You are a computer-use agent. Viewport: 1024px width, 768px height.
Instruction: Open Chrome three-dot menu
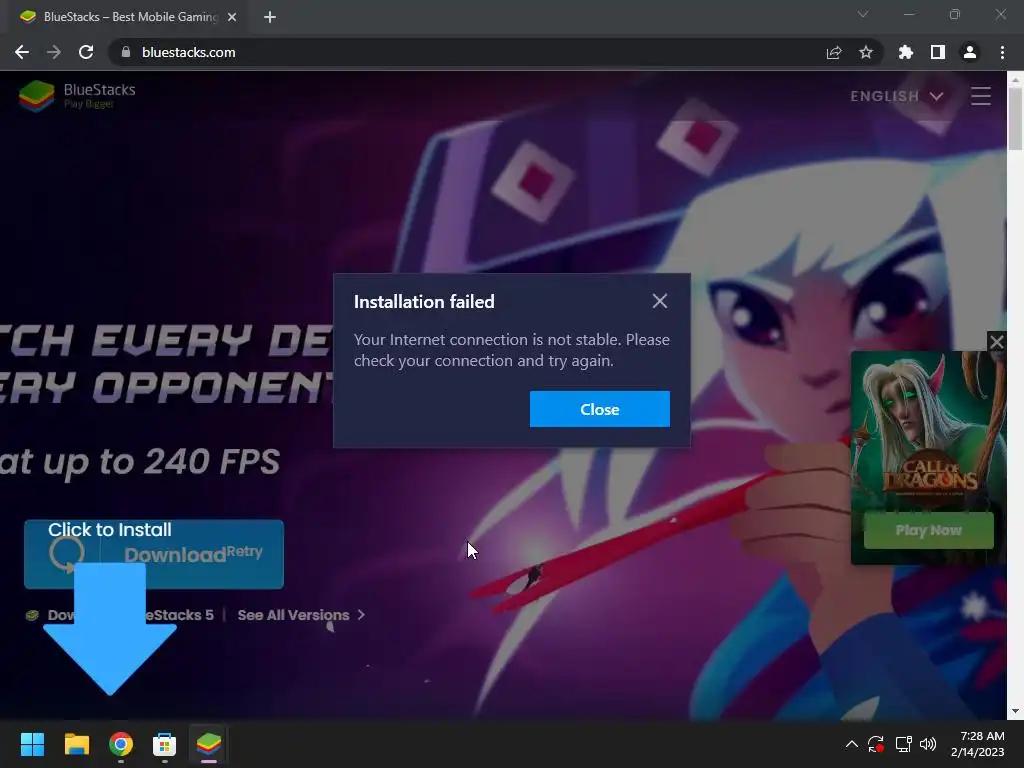pos(1002,52)
